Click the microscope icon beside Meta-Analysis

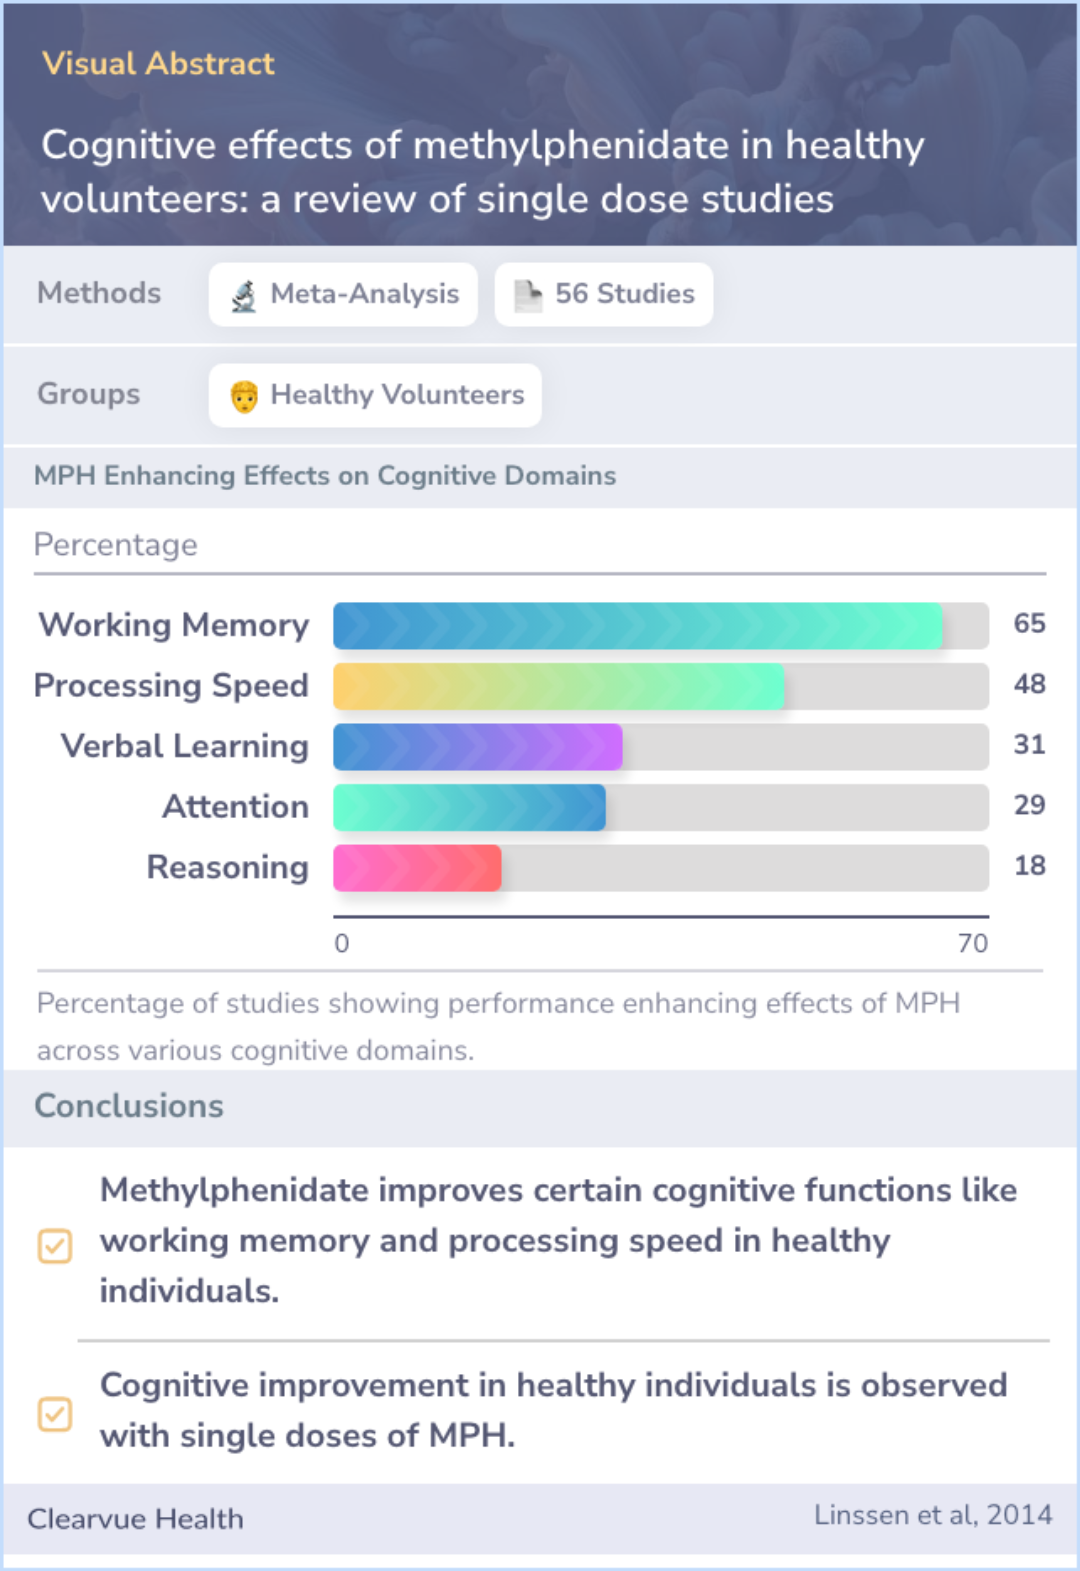[244, 295]
